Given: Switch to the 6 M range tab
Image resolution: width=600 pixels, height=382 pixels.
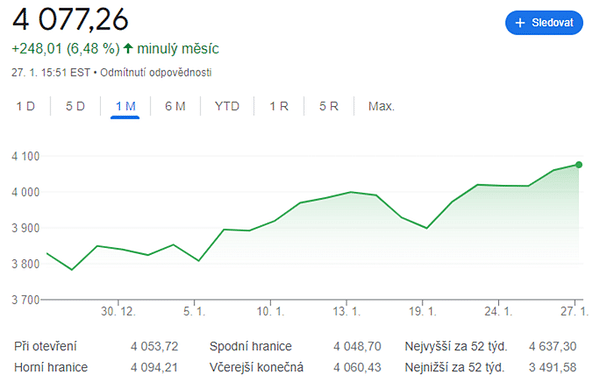Looking at the screenshot, I should pyautogui.click(x=175, y=106).
